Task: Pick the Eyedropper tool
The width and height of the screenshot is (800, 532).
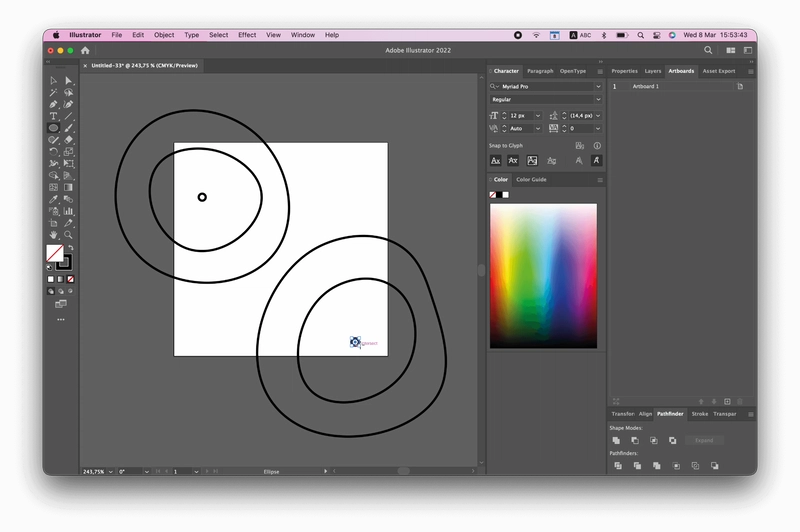Action: click(53, 199)
